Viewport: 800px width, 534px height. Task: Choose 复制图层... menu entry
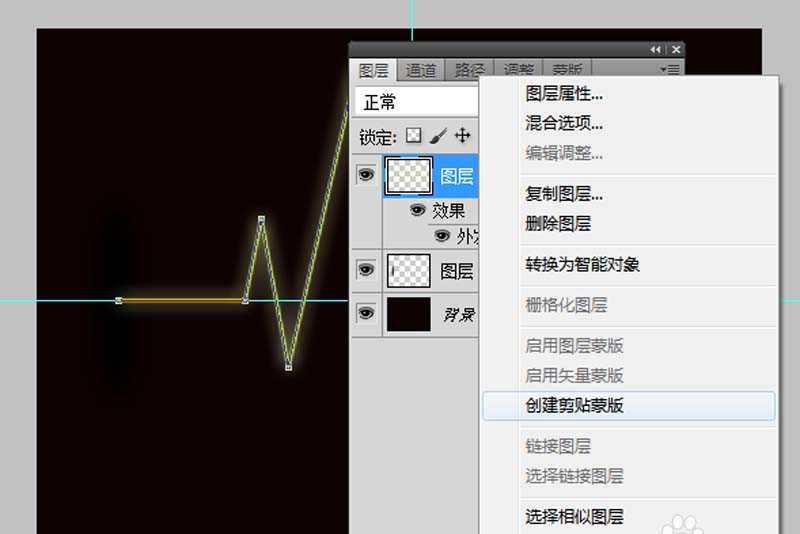click(x=564, y=194)
